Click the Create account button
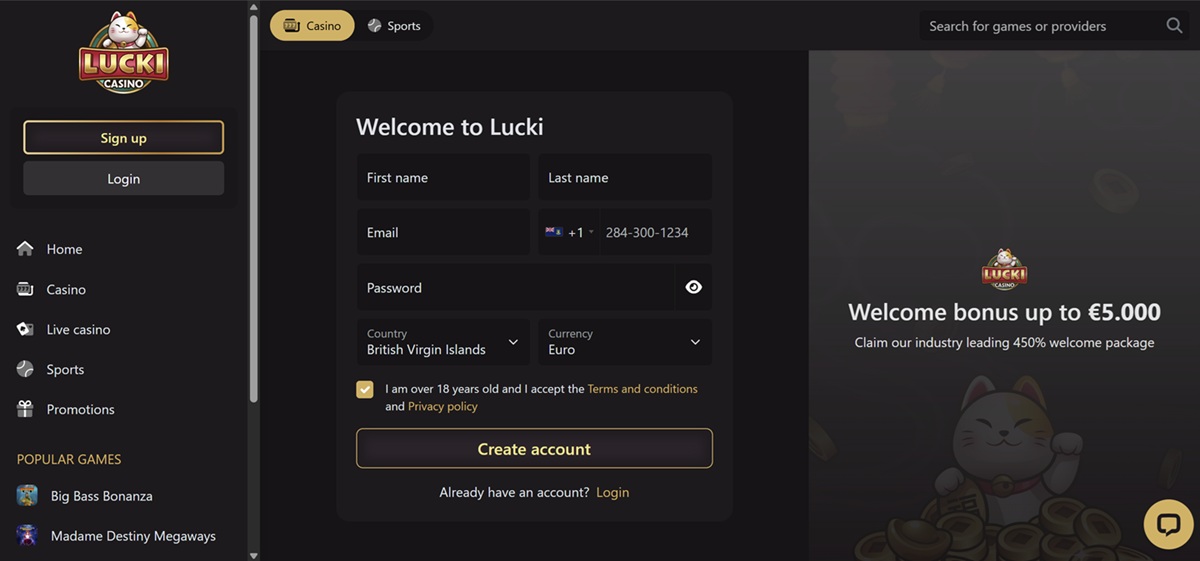 click(534, 449)
